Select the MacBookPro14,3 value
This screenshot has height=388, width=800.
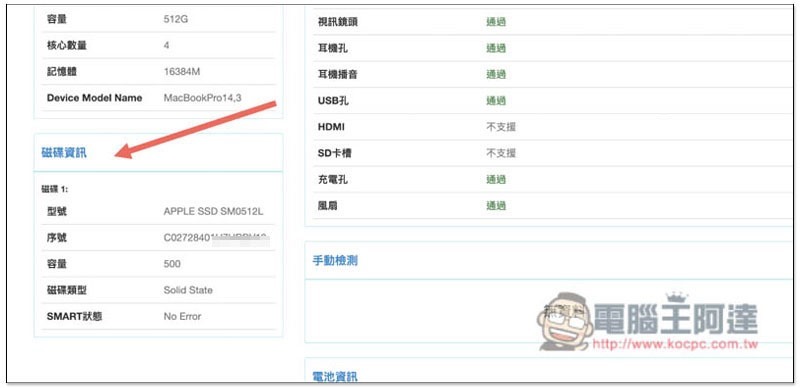click(202, 98)
